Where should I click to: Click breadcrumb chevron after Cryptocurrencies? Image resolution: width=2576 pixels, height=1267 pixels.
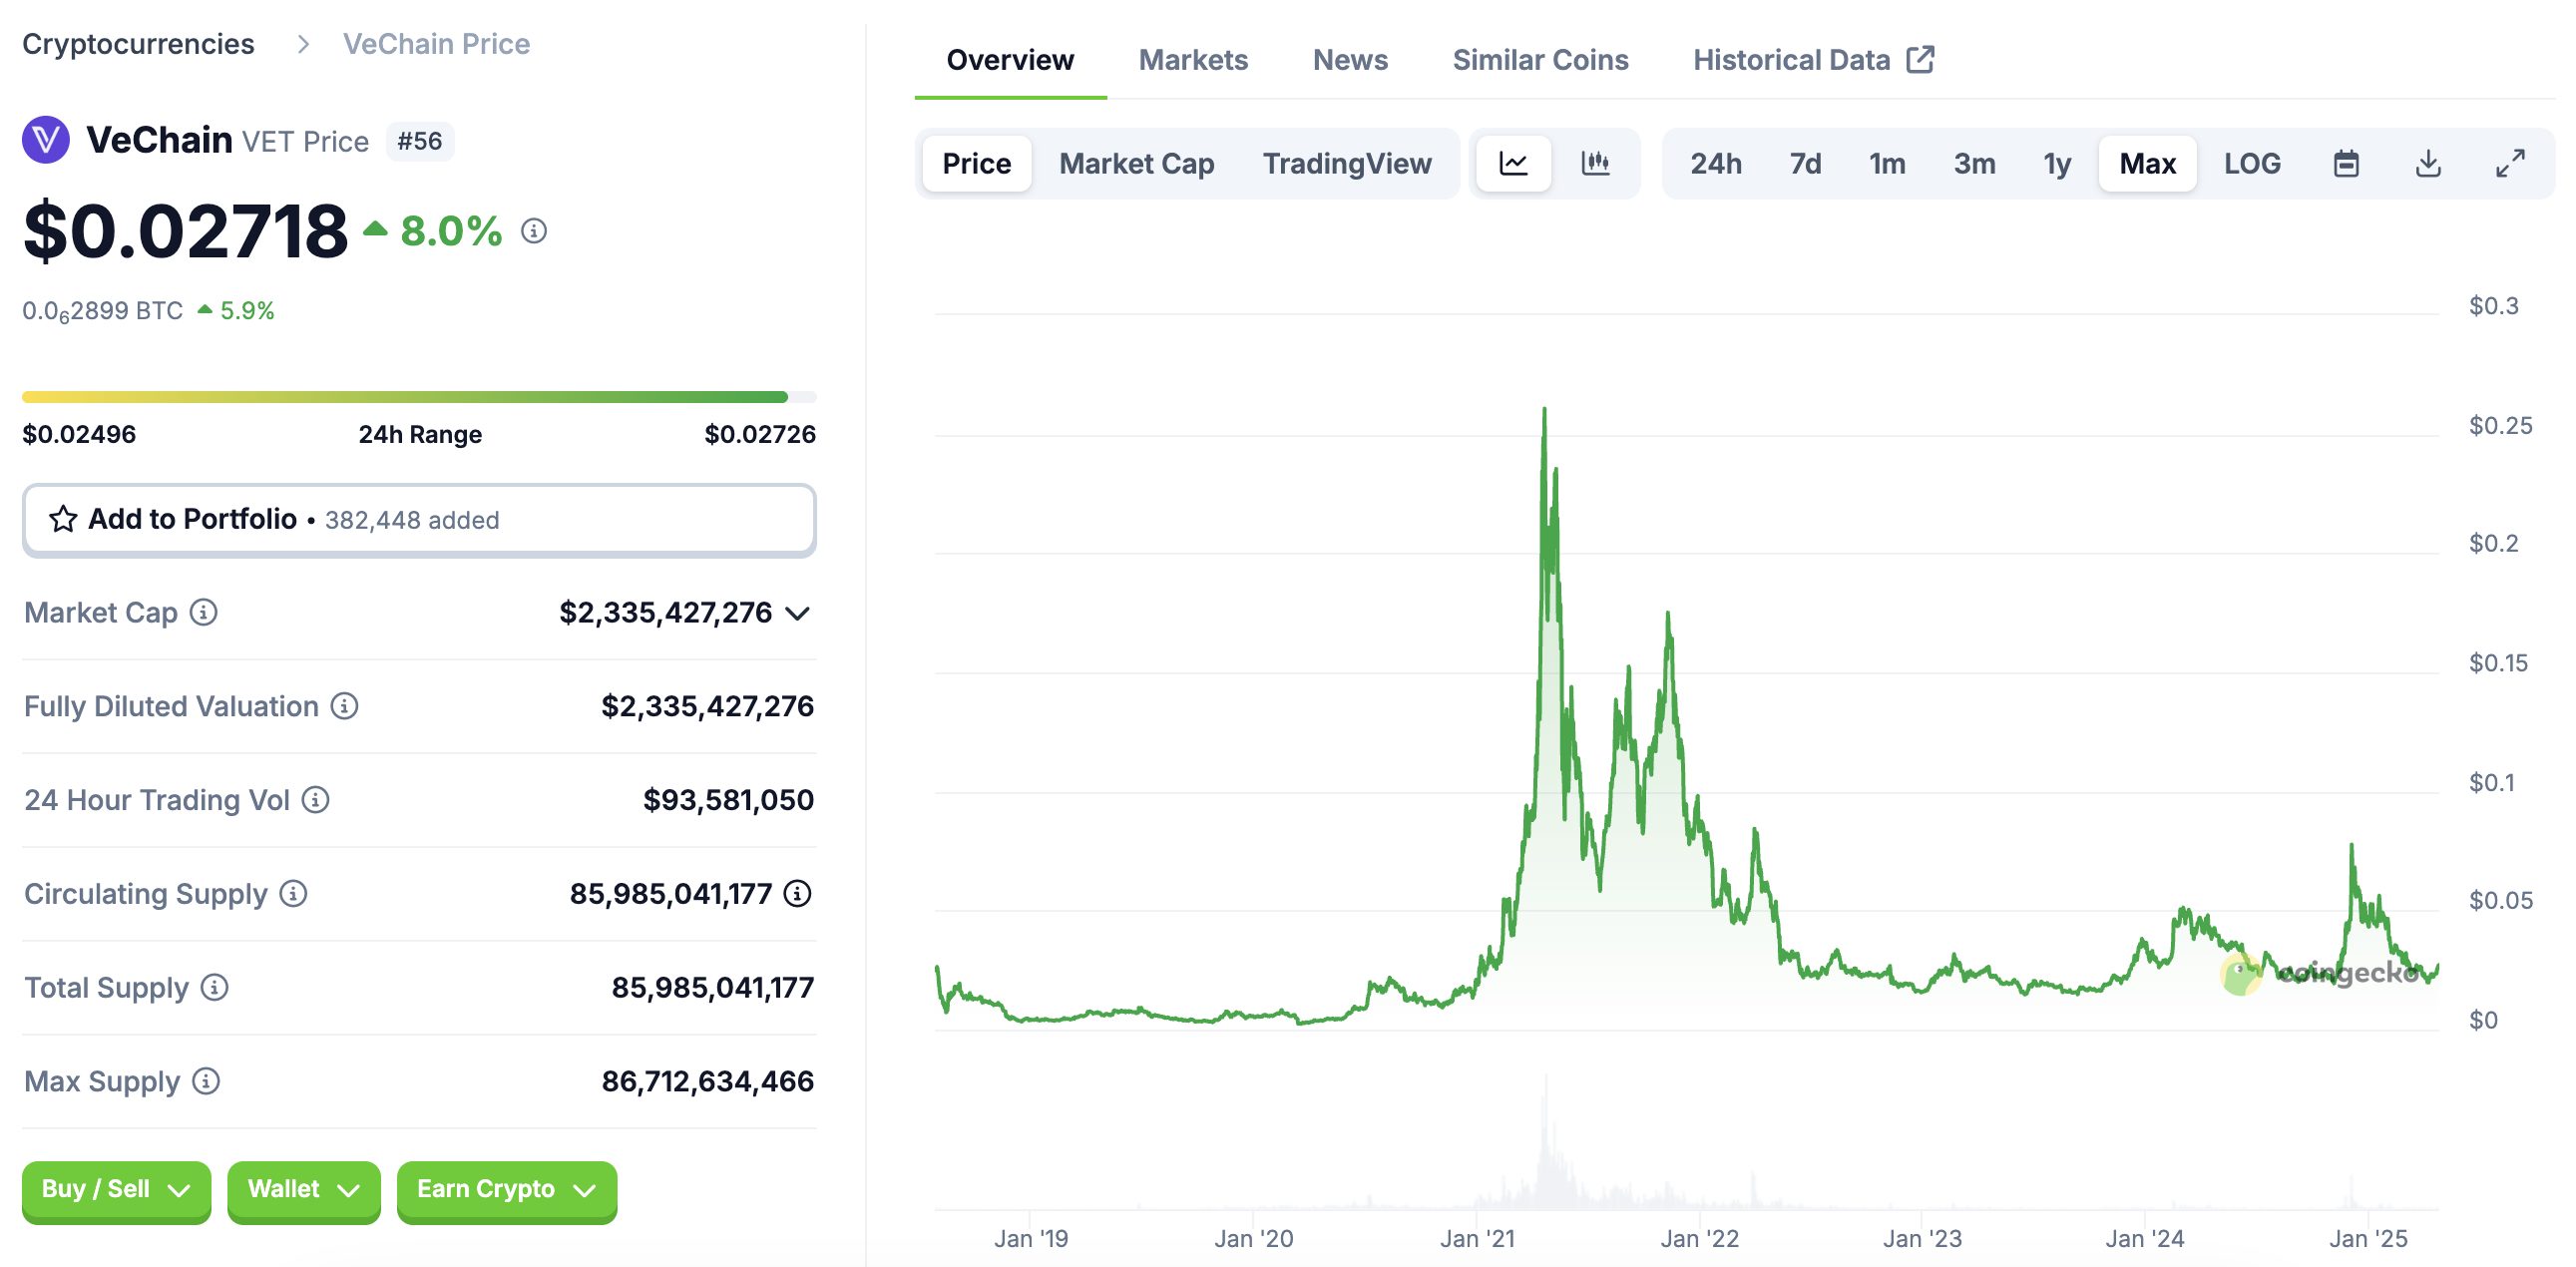pyautogui.click(x=303, y=44)
